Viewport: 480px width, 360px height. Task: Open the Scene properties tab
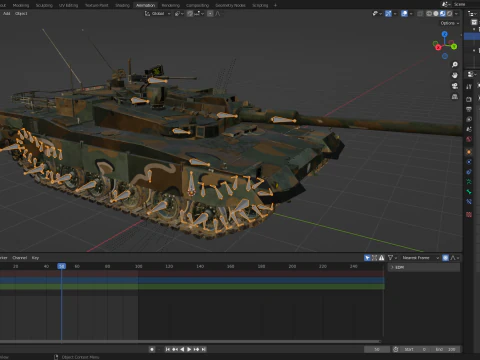[x=469, y=129]
